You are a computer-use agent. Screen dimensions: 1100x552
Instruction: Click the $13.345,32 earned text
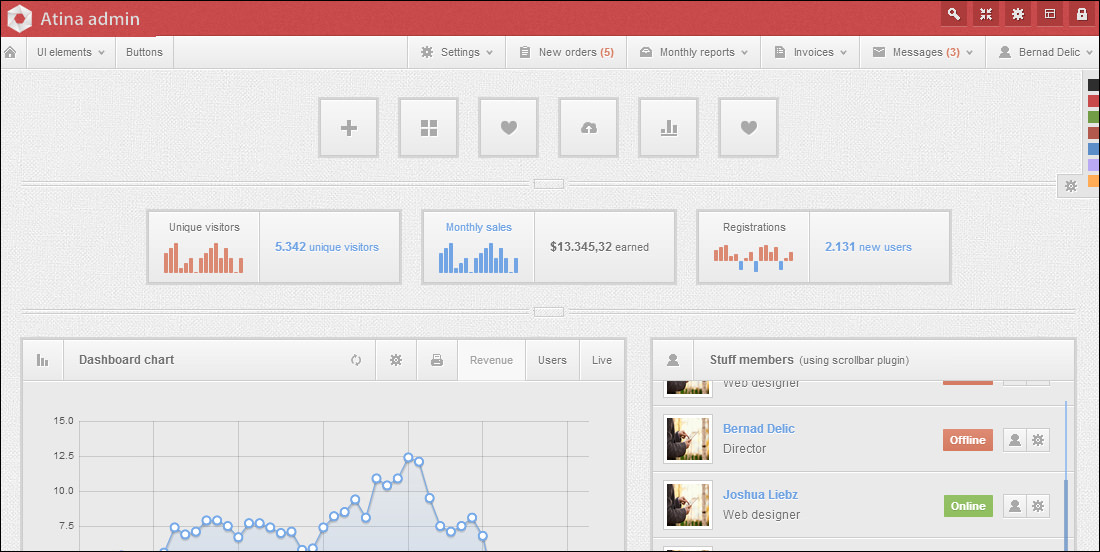(x=599, y=247)
